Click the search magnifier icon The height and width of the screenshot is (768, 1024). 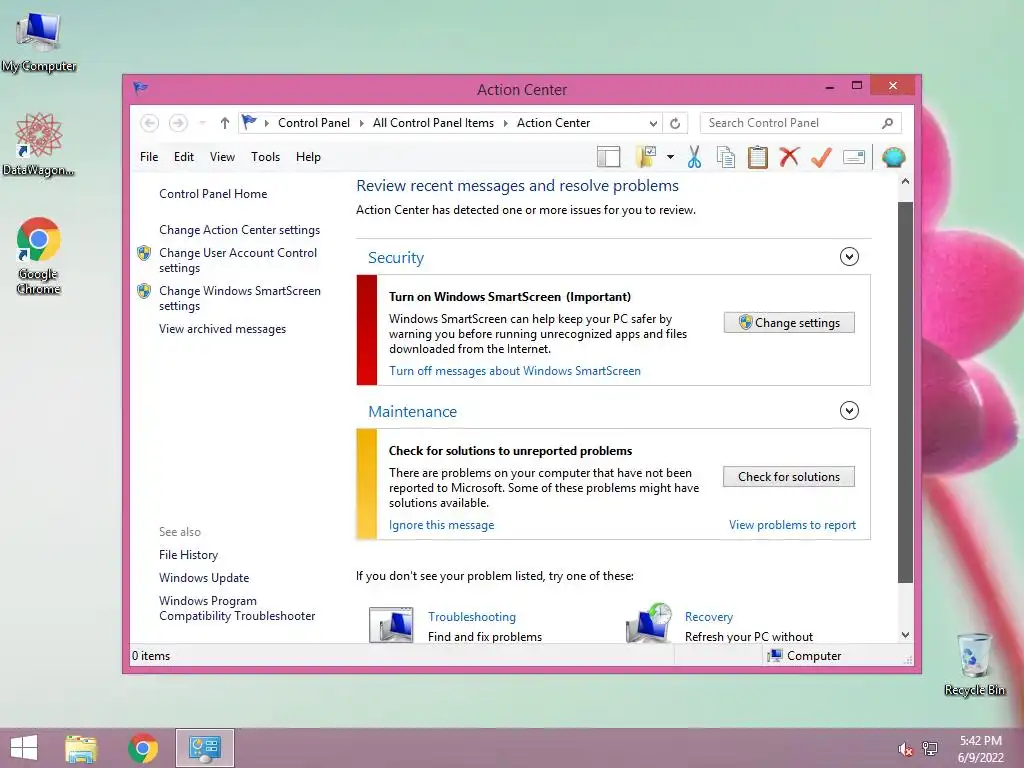[887, 123]
